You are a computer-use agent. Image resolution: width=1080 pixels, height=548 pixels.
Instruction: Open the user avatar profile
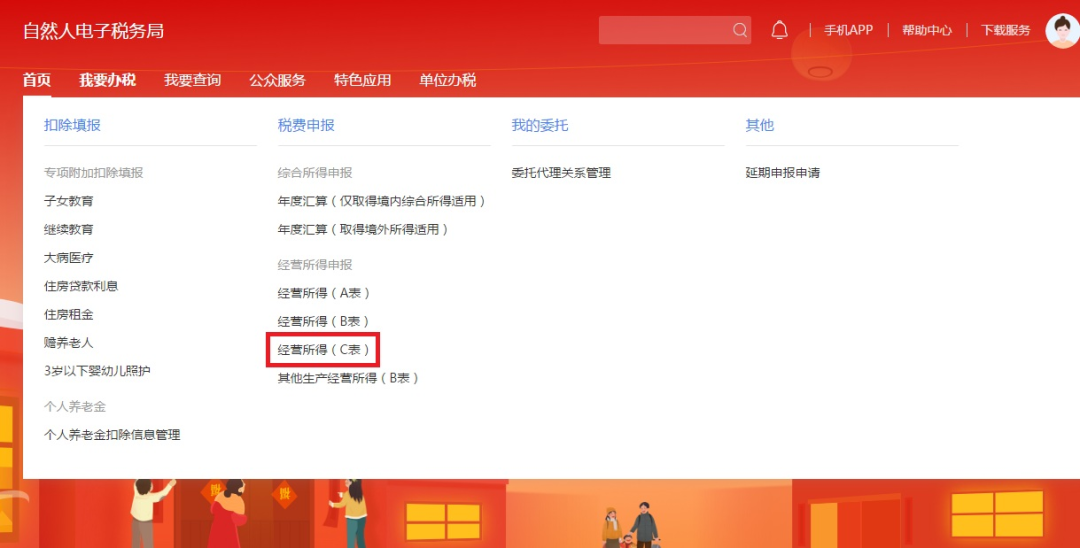pos(1062,31)
